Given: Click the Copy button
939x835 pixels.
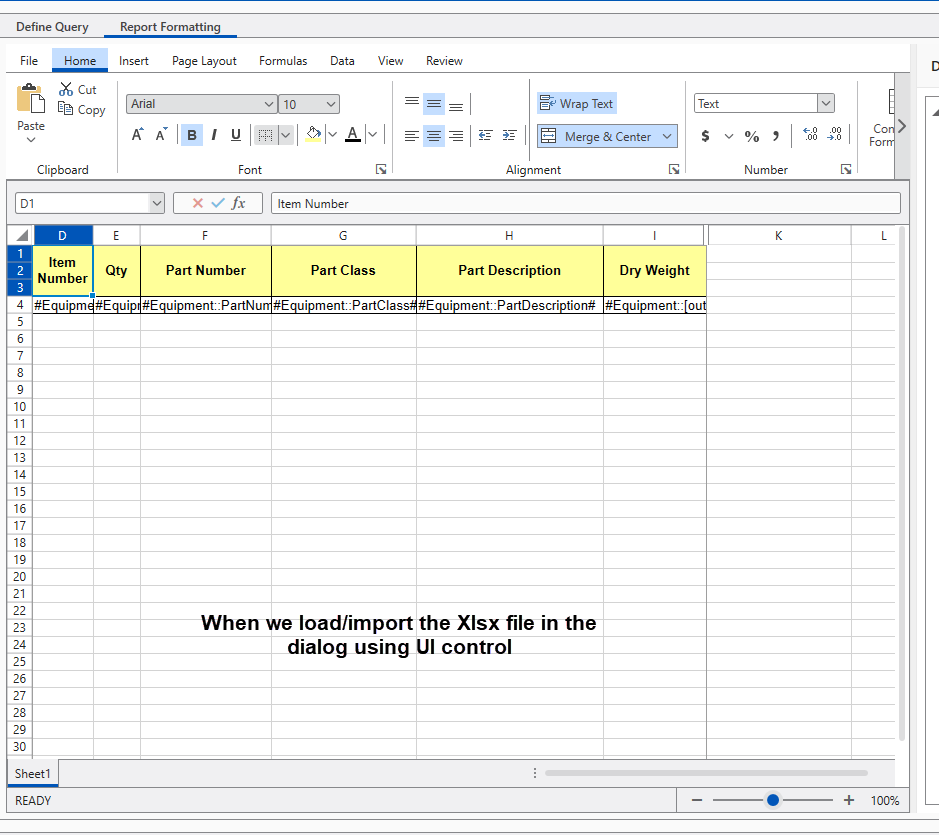Looking at the screenshot, I should click(82, 110).
